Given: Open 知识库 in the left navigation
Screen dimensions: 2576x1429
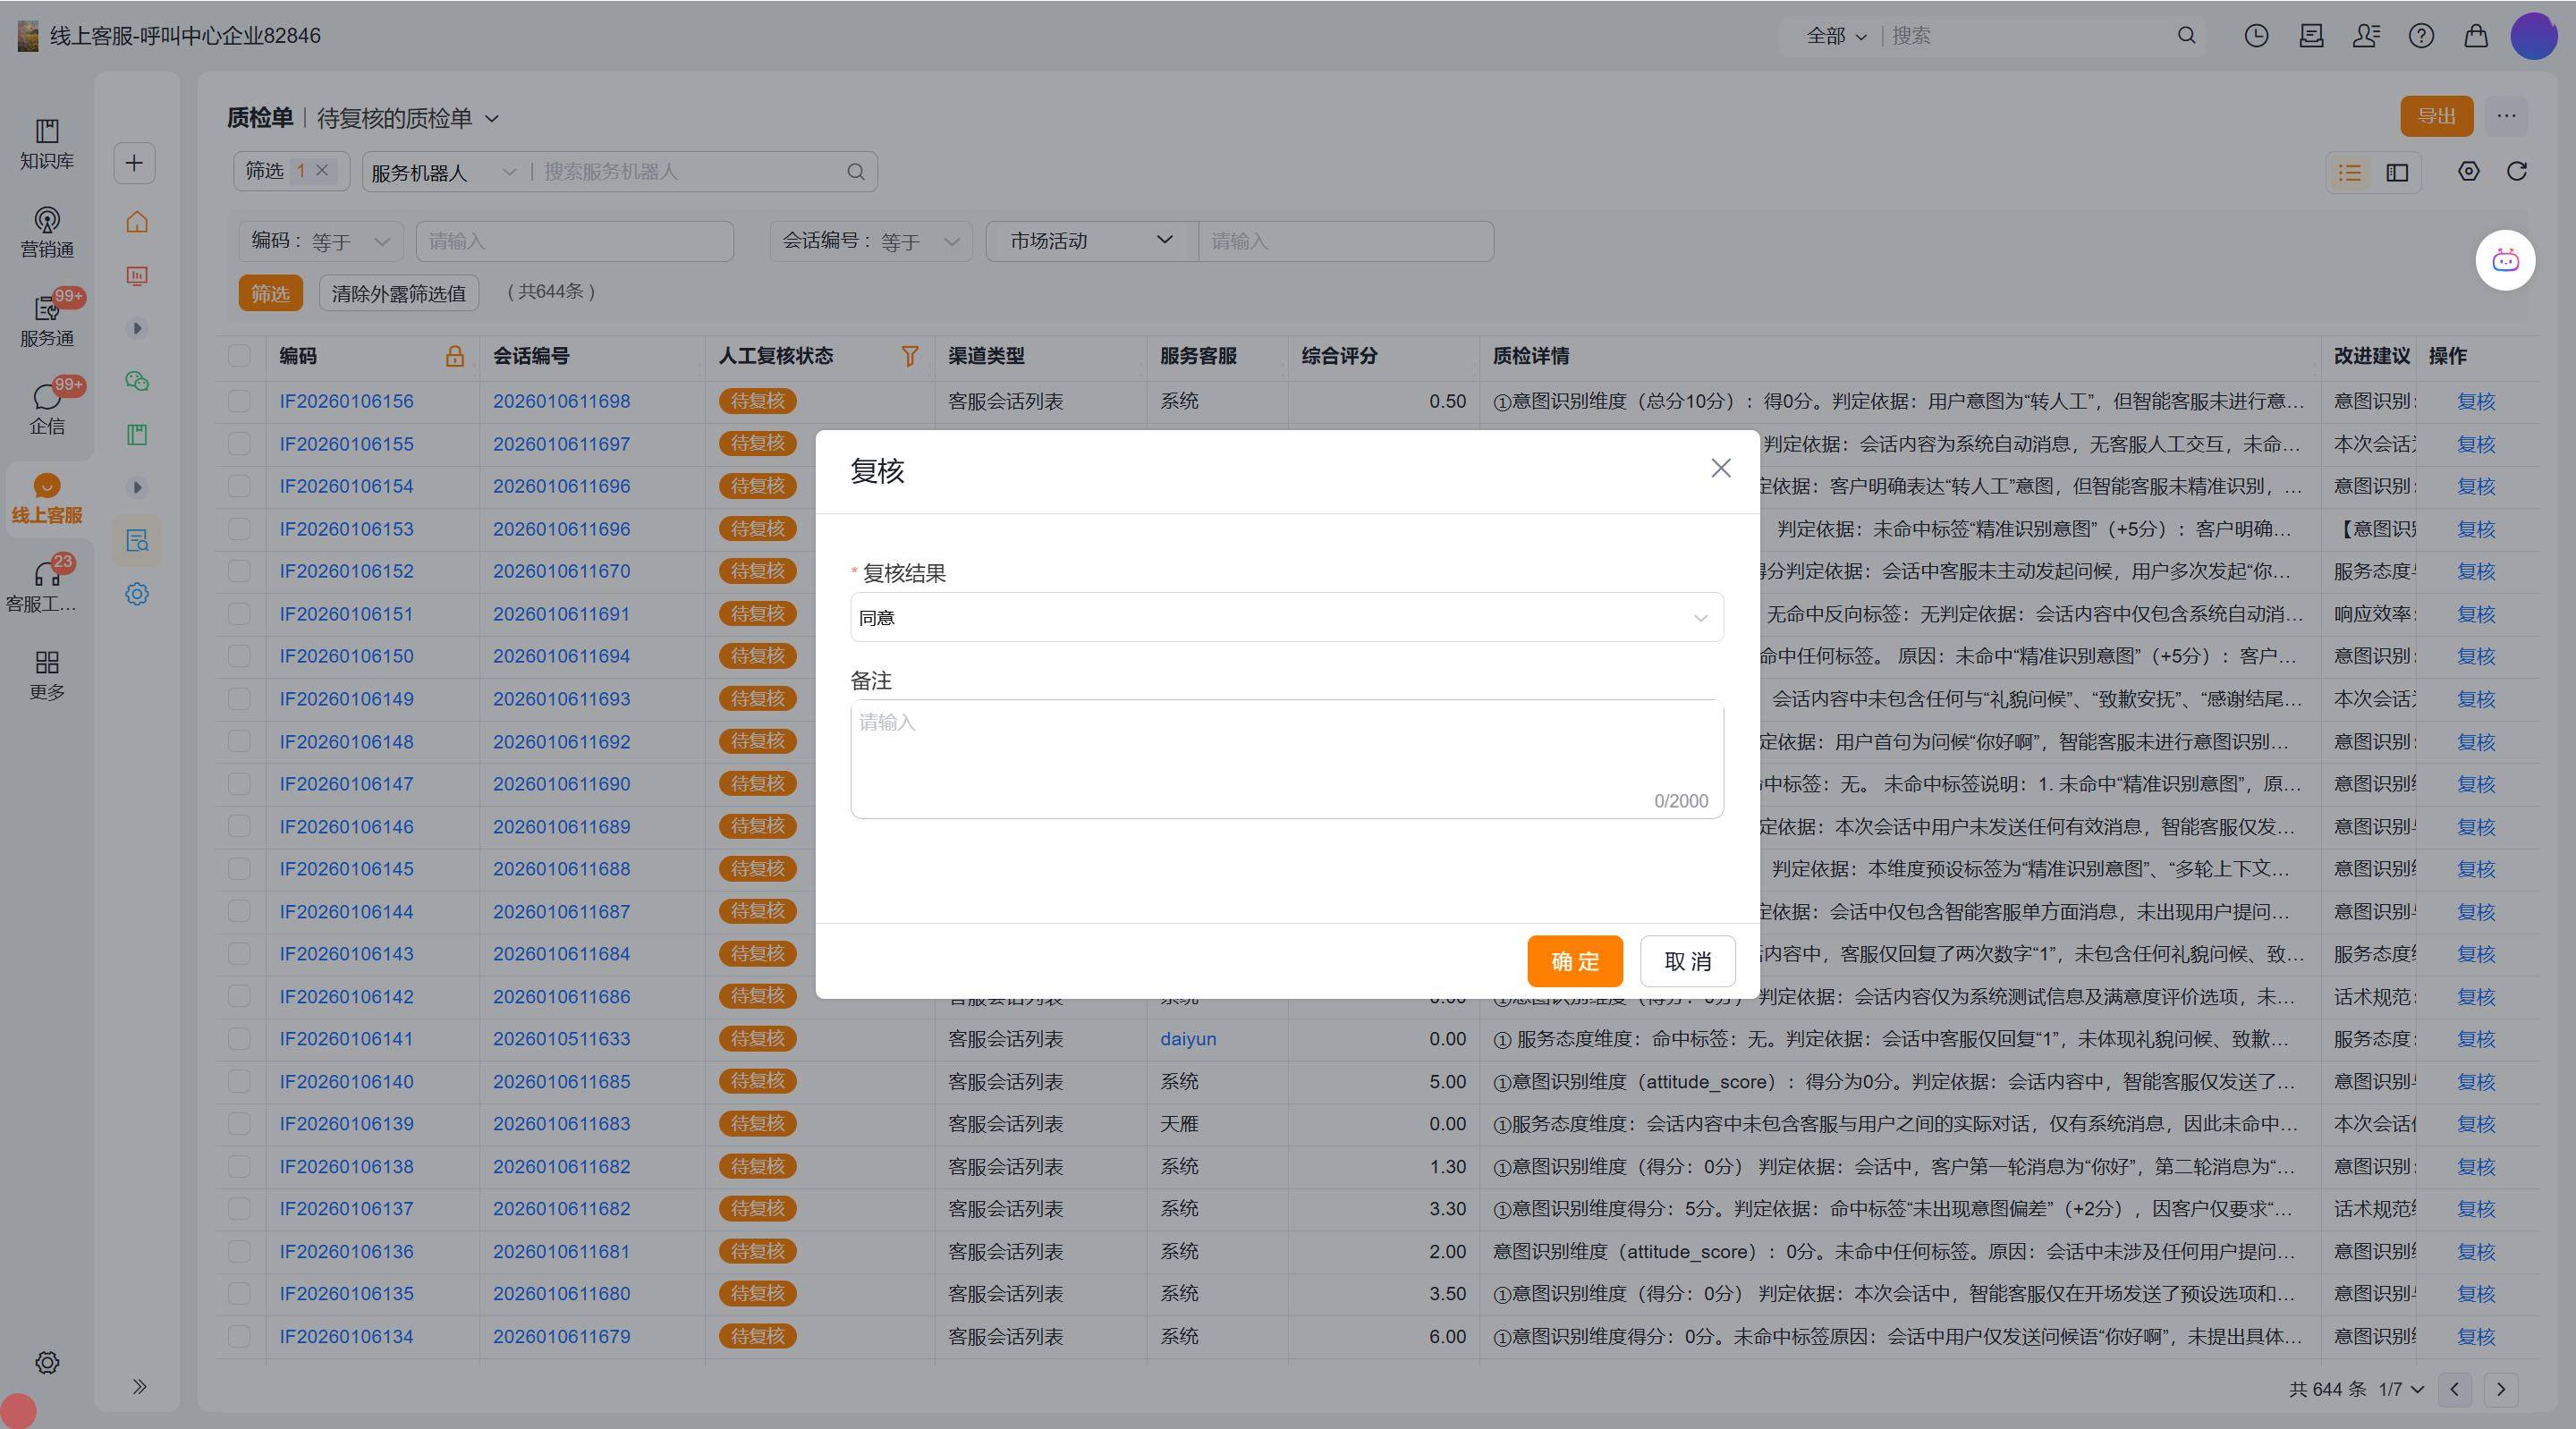Looking at the screenshot, I should (x=47, y=143).
